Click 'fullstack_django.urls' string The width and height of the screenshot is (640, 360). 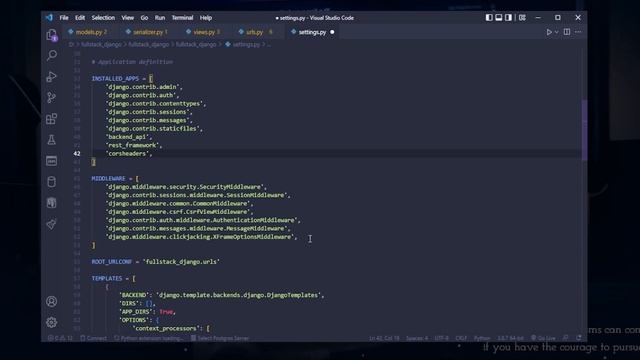(181, 262)
